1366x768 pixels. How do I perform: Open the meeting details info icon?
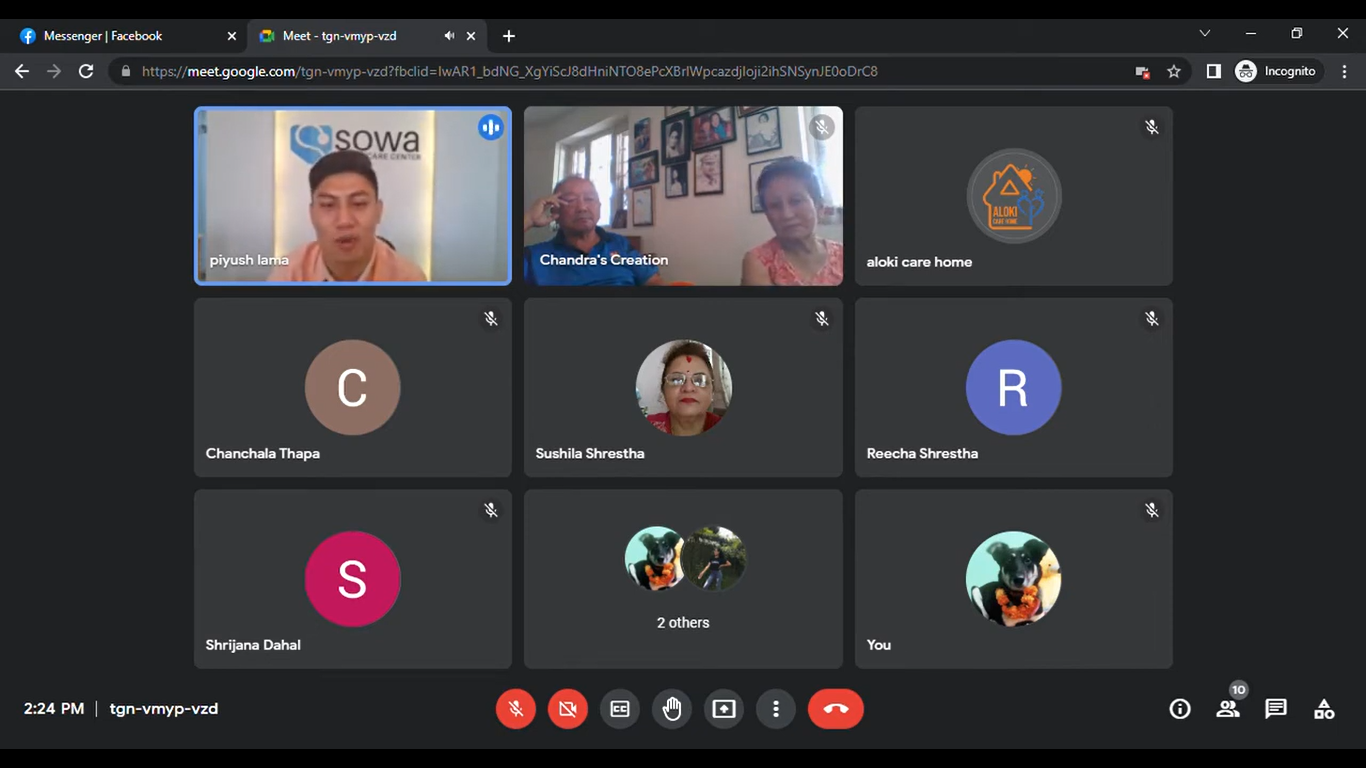(x=1180, y=709)
